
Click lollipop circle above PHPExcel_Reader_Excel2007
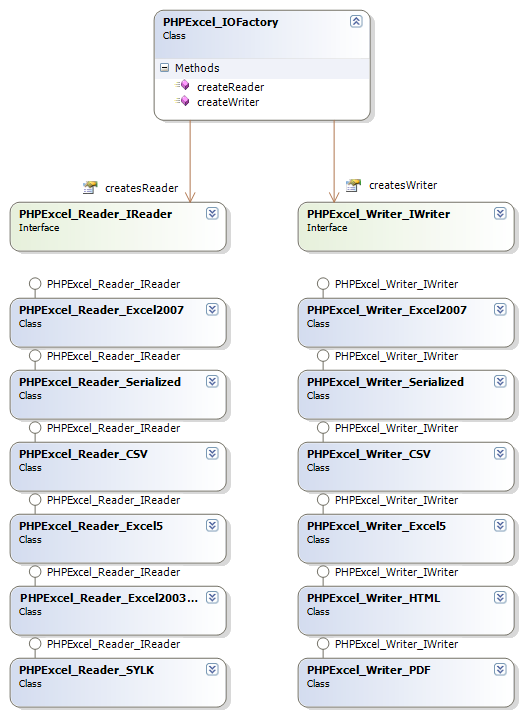point(35,284)
